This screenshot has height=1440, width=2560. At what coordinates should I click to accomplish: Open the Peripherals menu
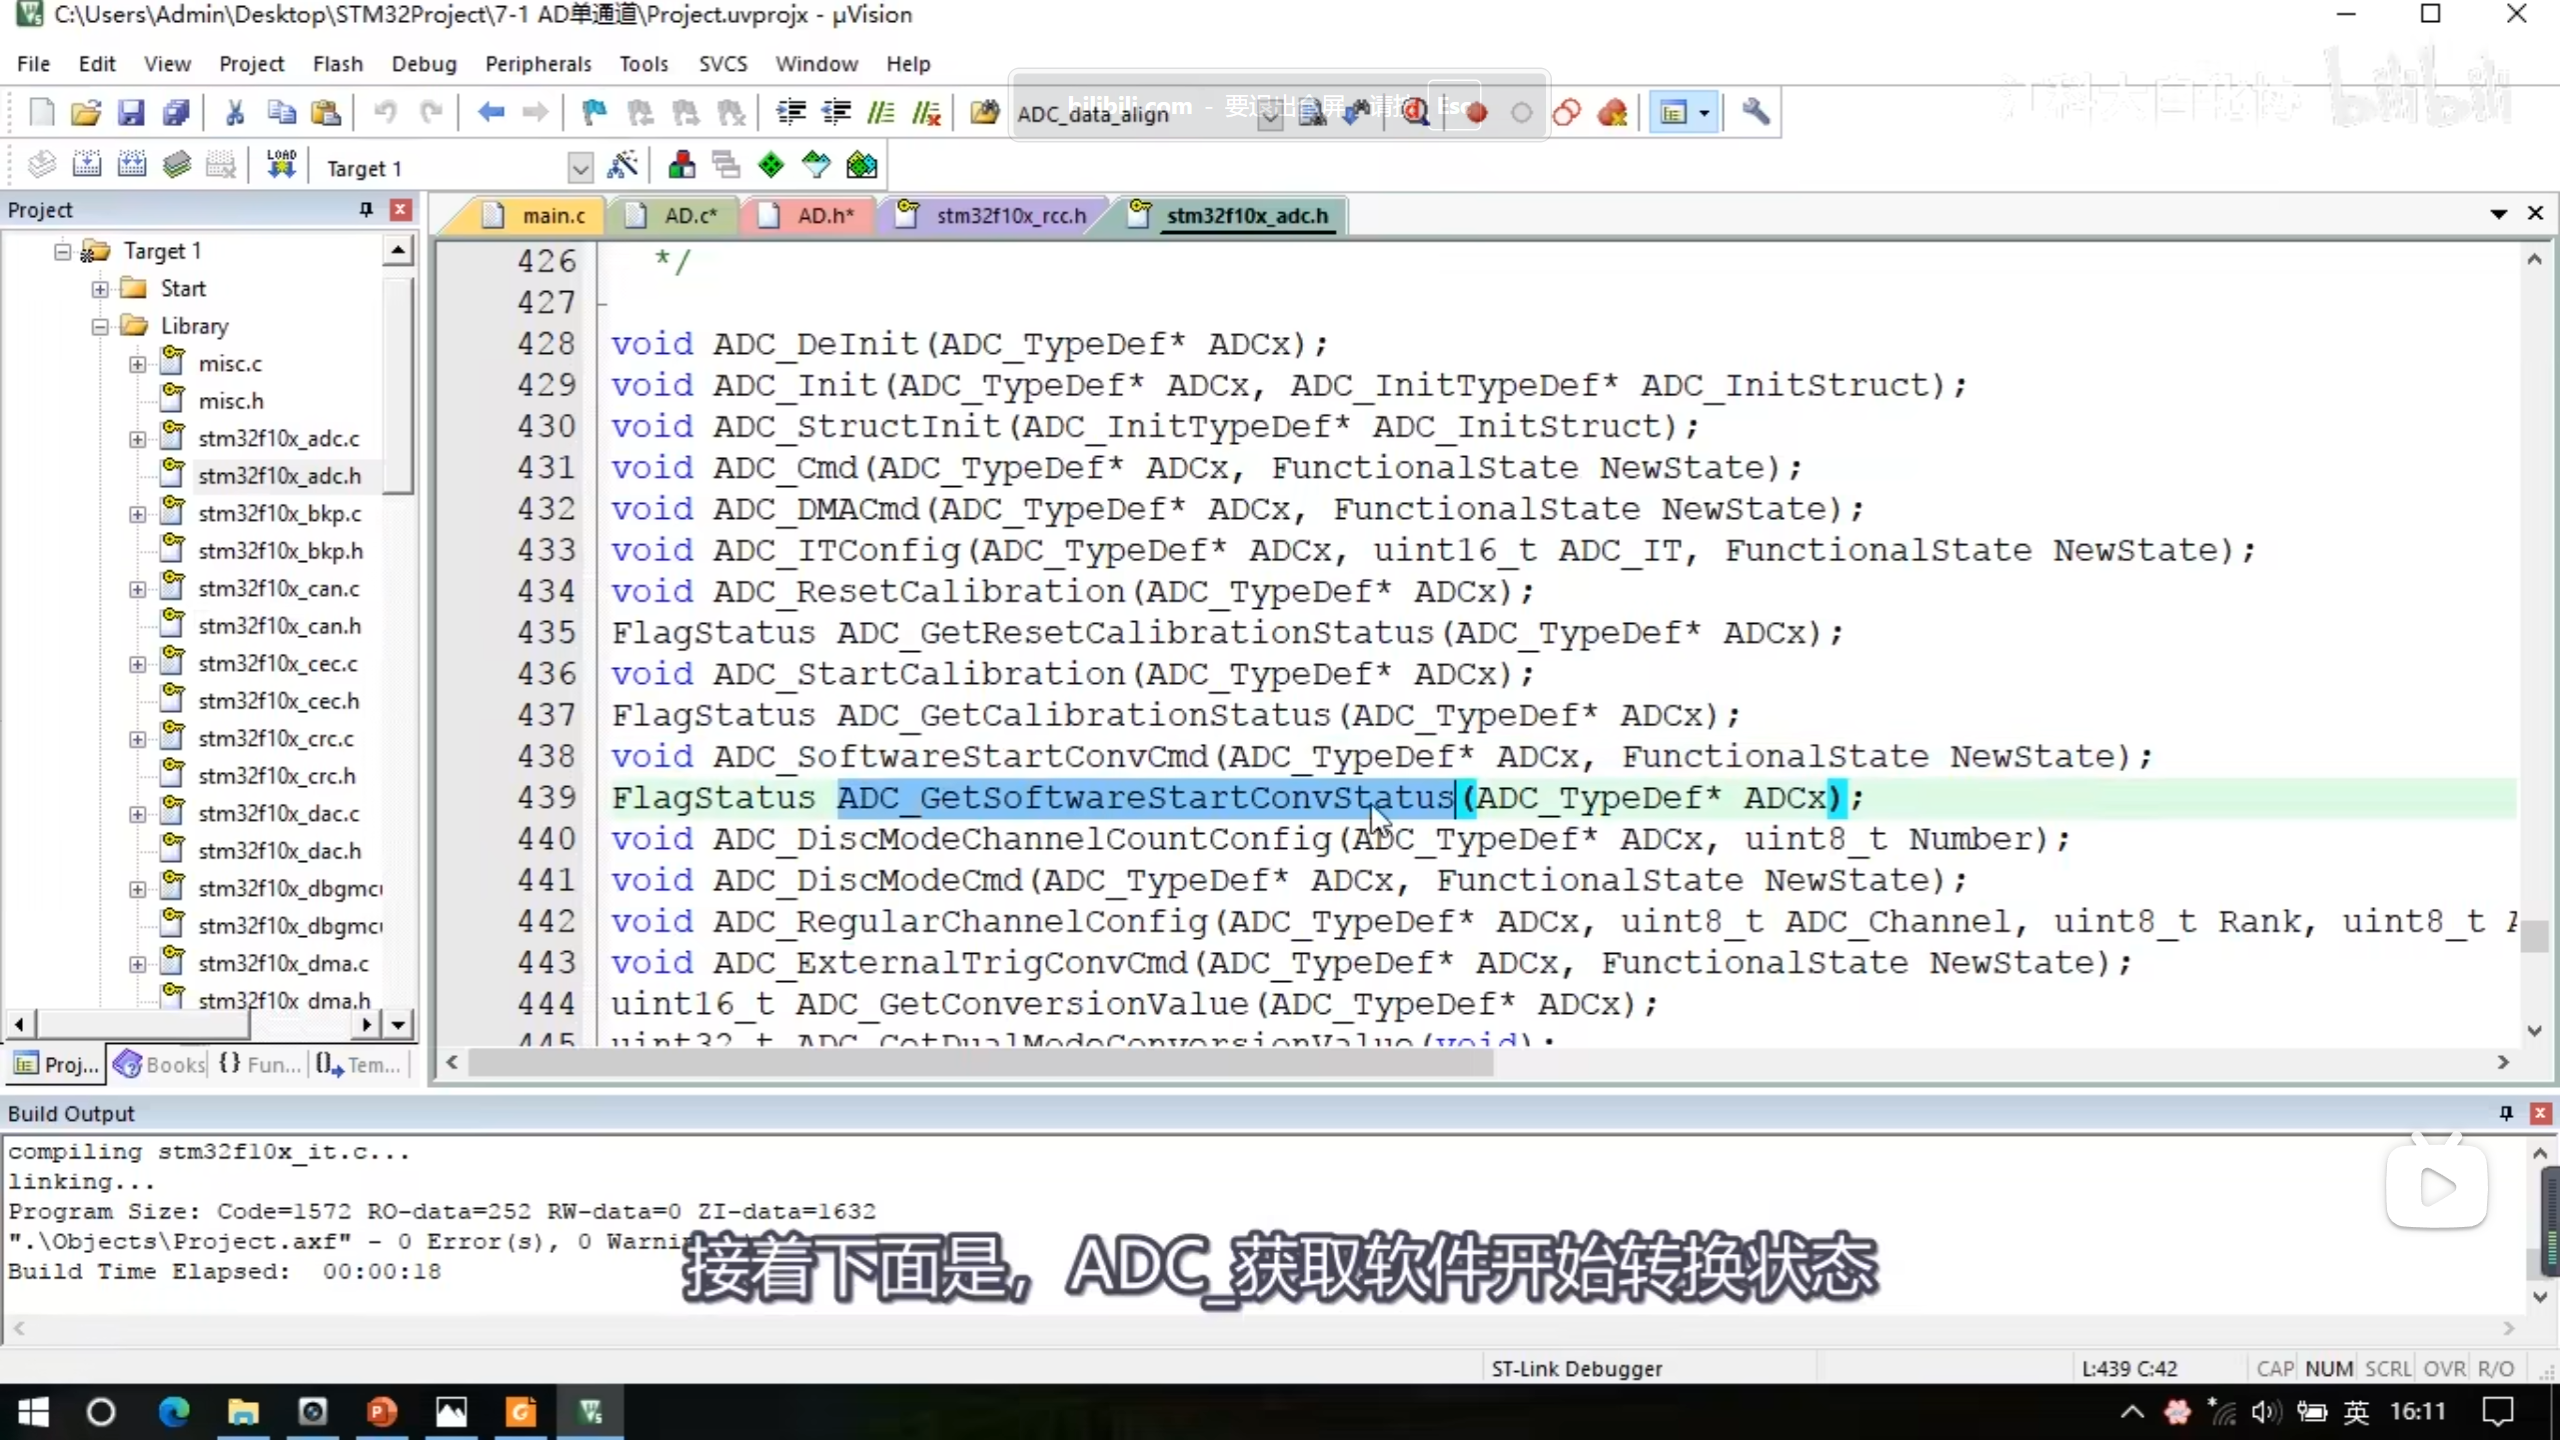(x=538, y=64)
